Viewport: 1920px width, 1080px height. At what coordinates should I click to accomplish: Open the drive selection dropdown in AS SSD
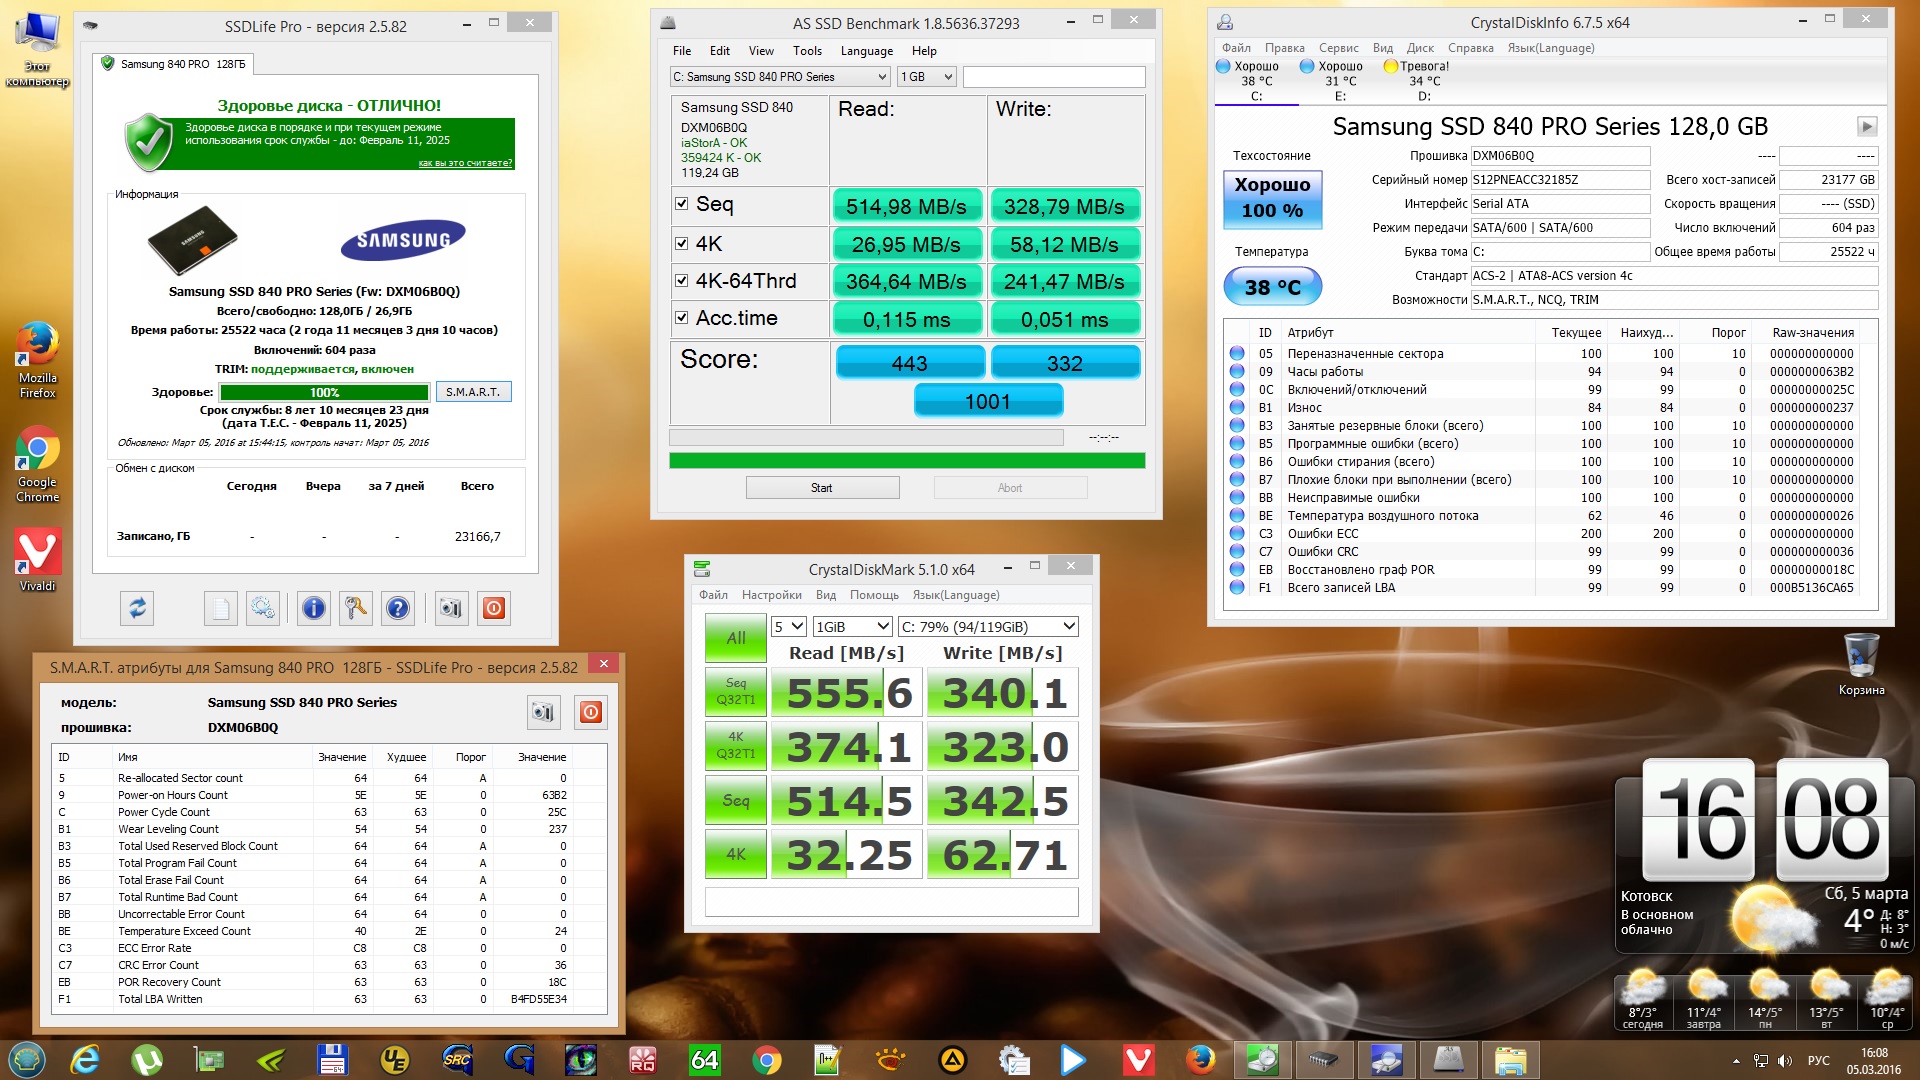(780, 77)
